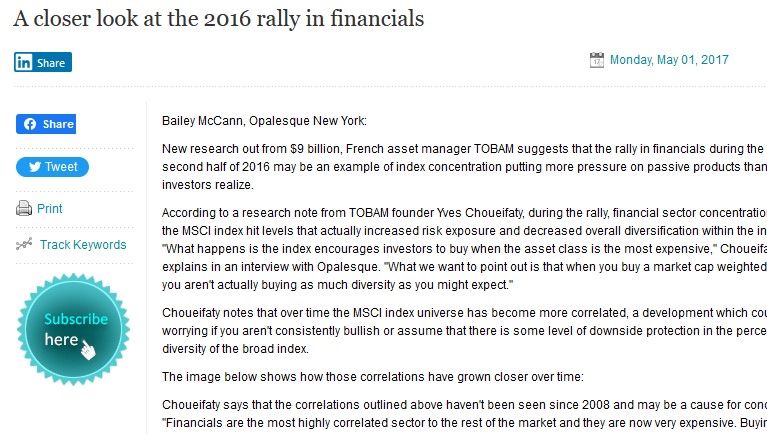Open the Track Keywords link
This screenshot has height=434, width=767.
pos(83,245)
